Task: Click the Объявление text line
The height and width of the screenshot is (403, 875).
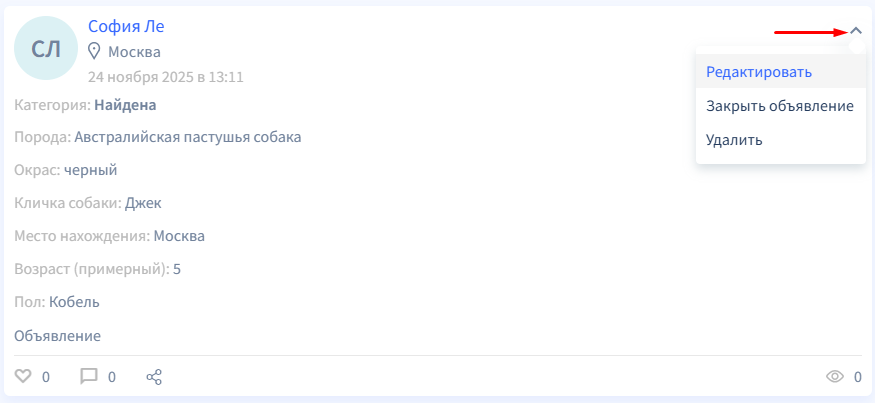Action: tap(57, 336)
